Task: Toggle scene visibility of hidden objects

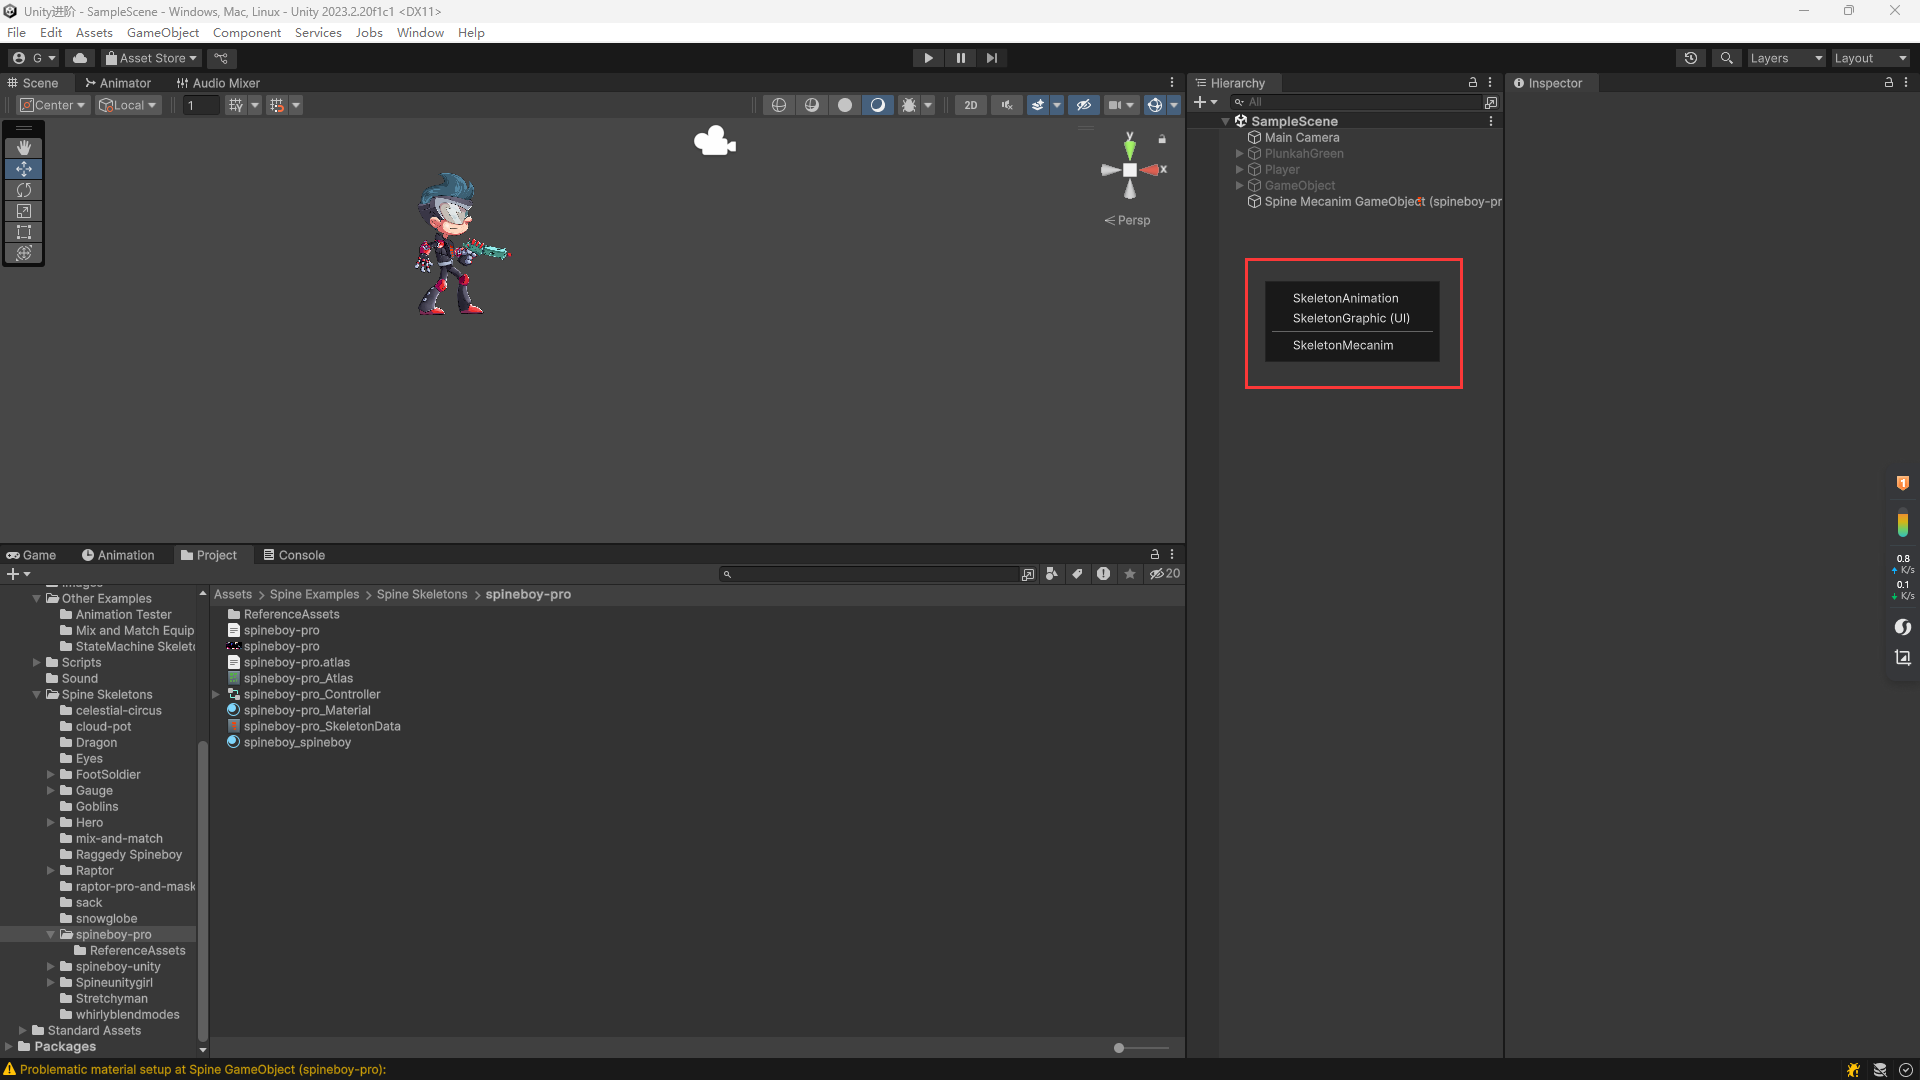Action: 1084,105
